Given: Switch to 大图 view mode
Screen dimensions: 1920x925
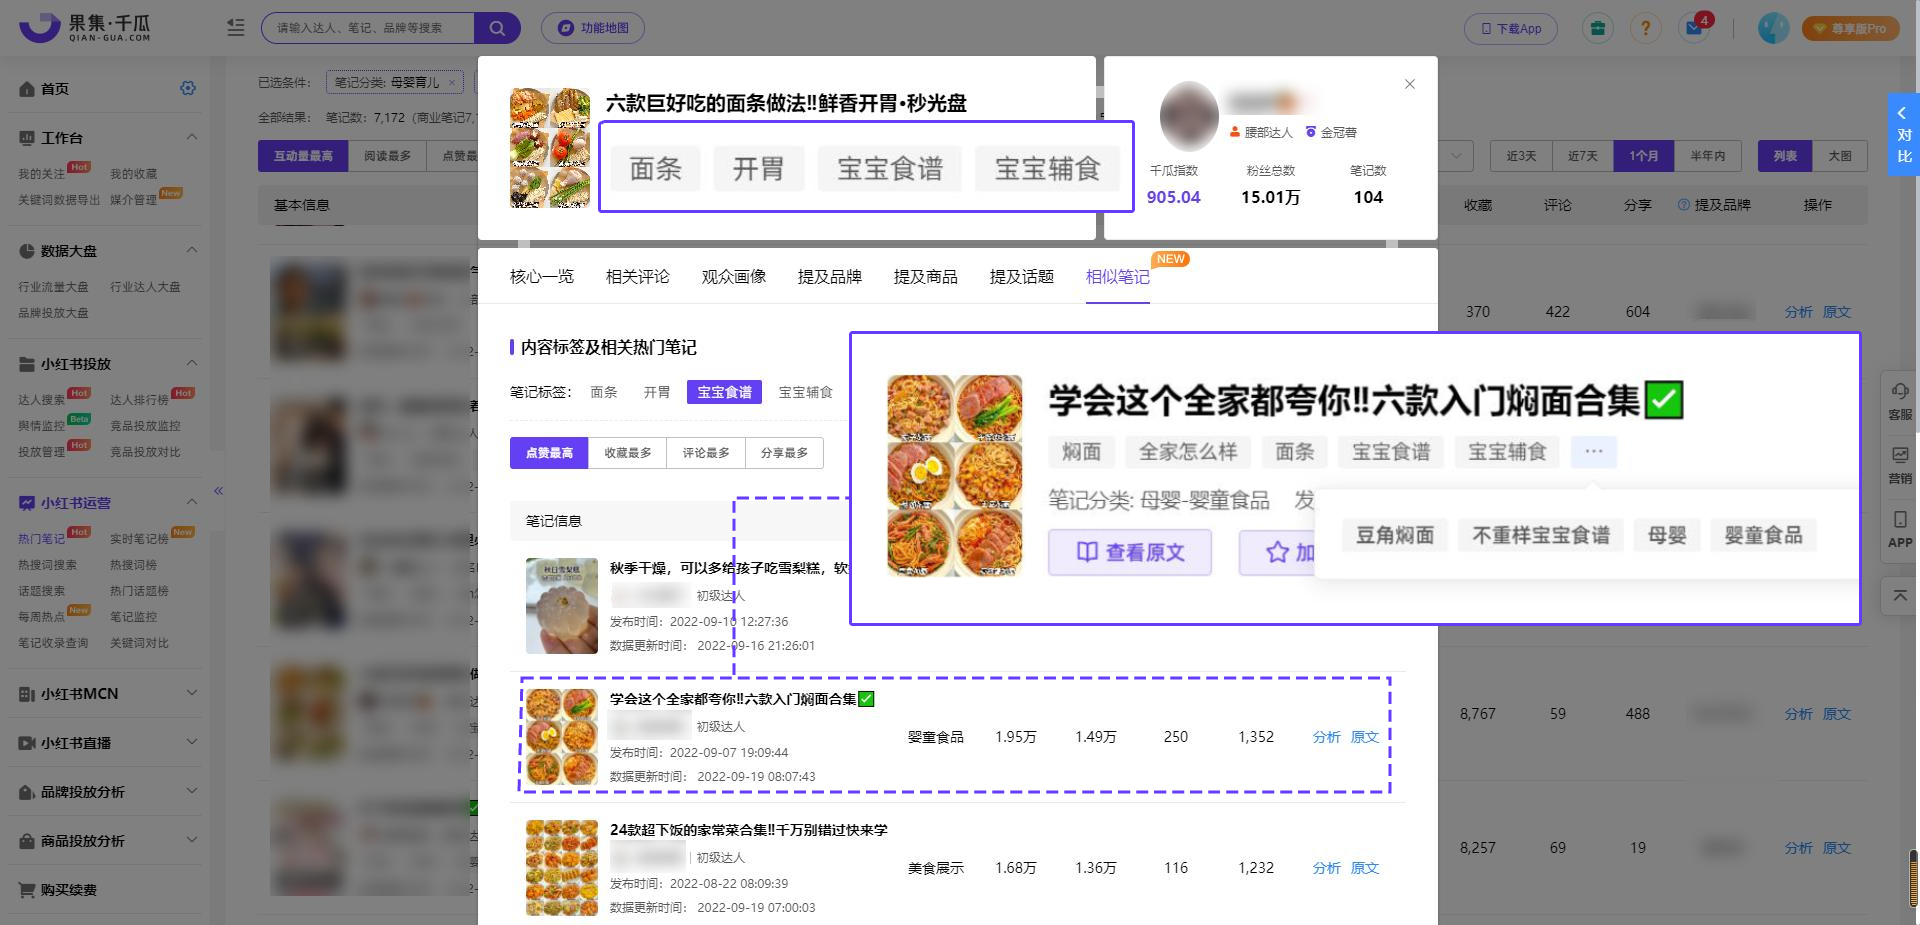Looking at the screenshot, I should tap(1840, 156).
